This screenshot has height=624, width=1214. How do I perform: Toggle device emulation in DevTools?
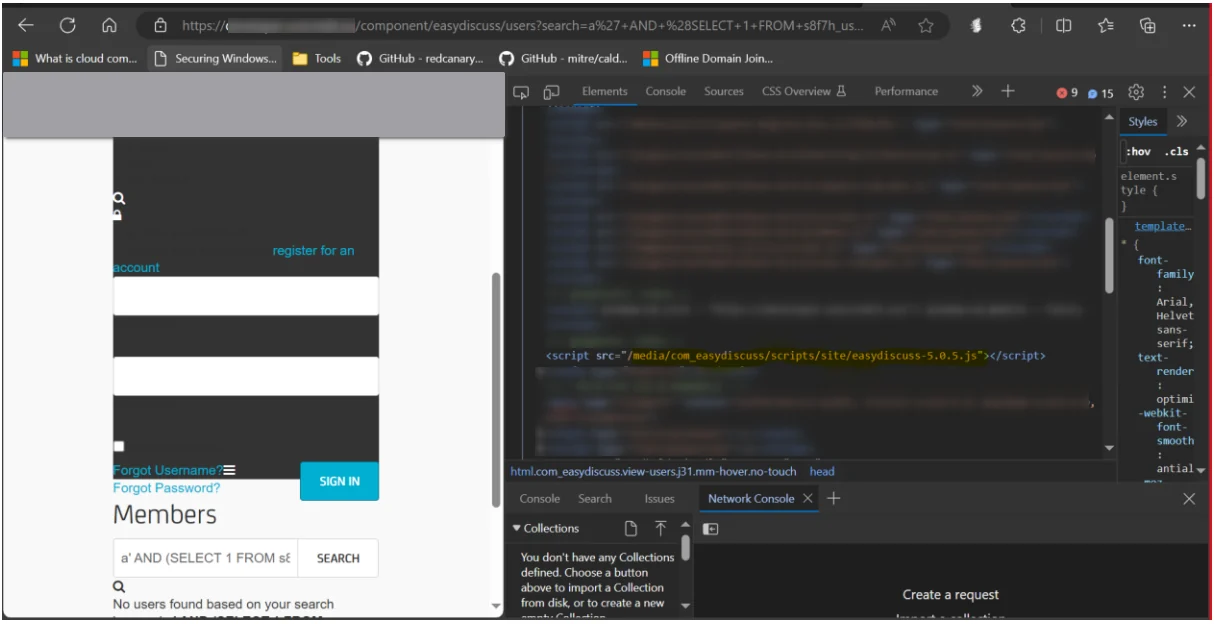point(551,92)
